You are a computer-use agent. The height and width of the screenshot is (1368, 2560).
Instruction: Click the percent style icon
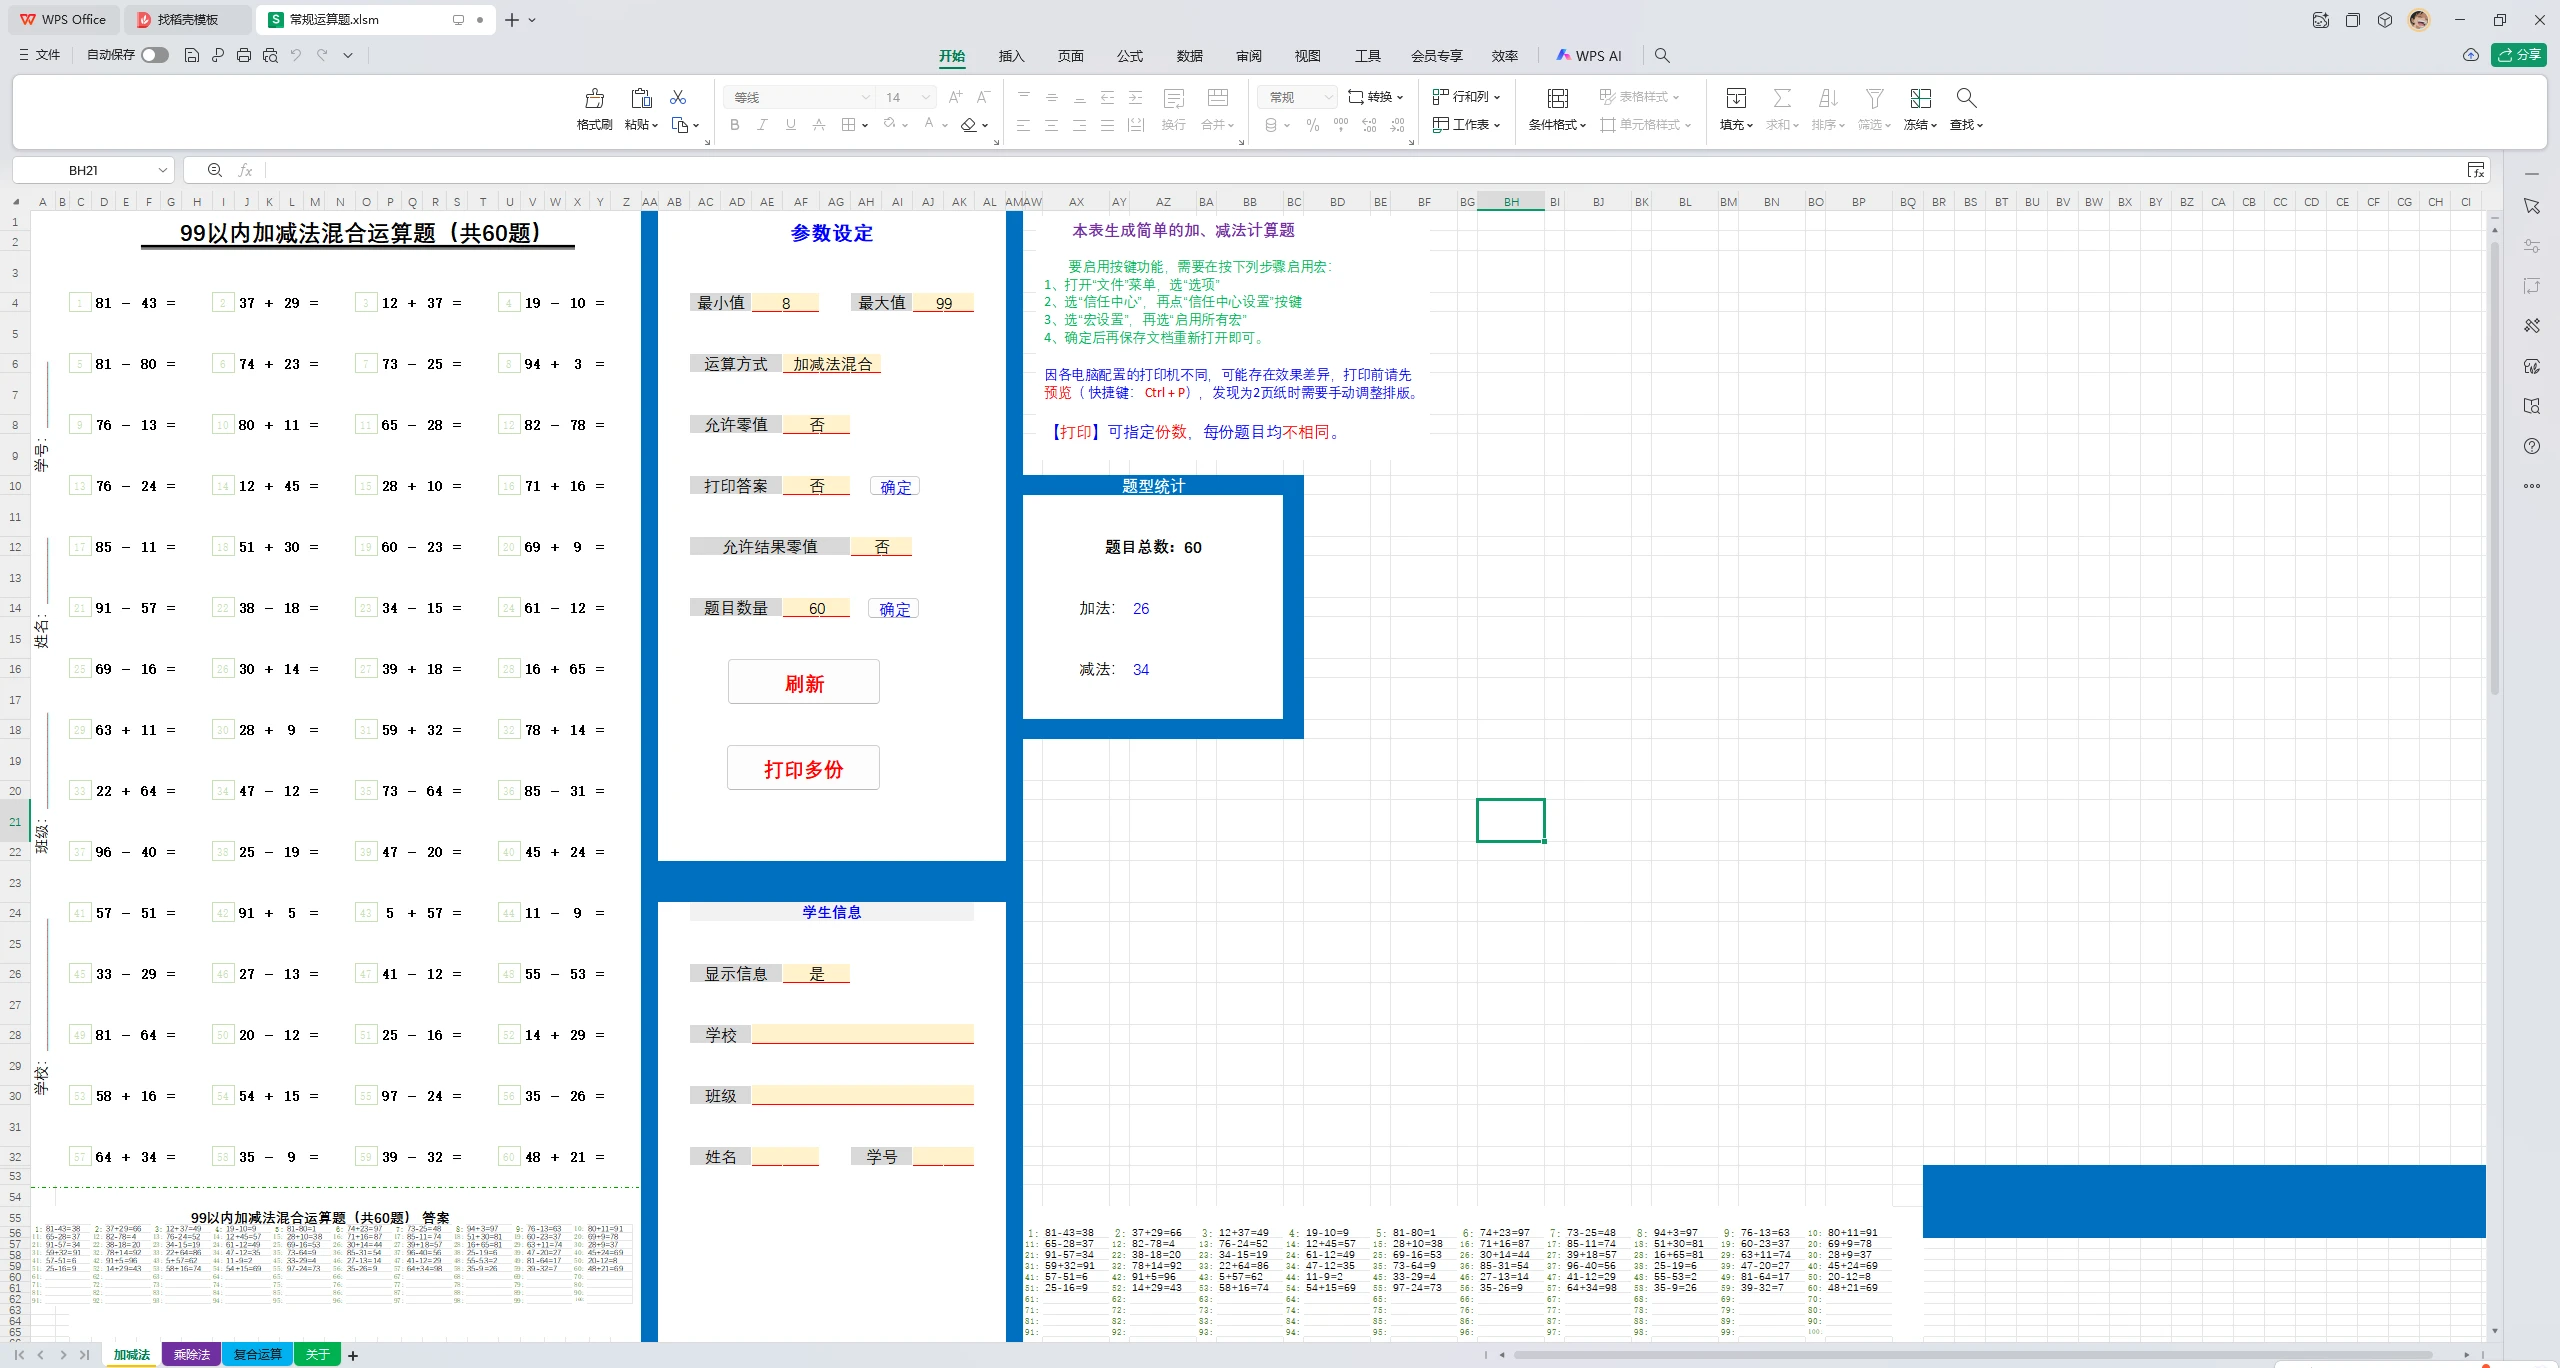coord(1312,125)
